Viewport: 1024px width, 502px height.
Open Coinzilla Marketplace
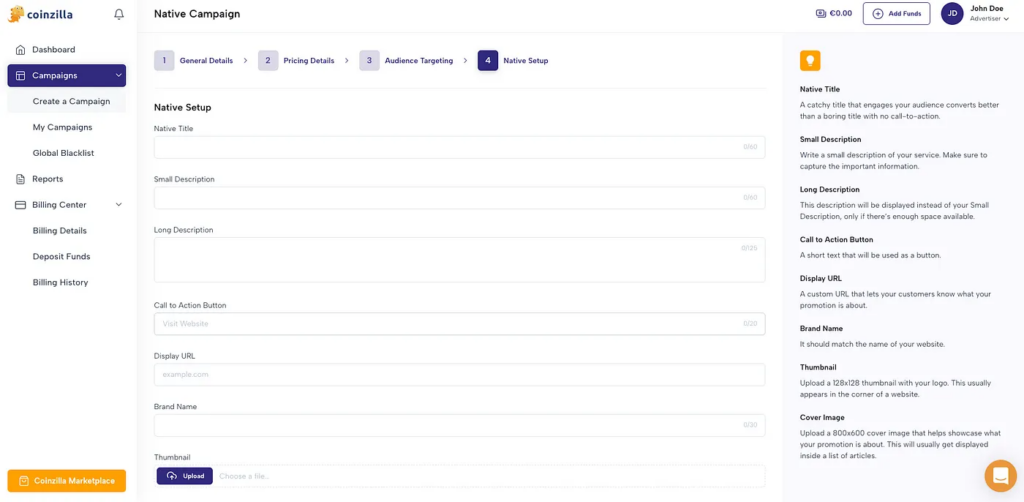click(x=67, y=481)
